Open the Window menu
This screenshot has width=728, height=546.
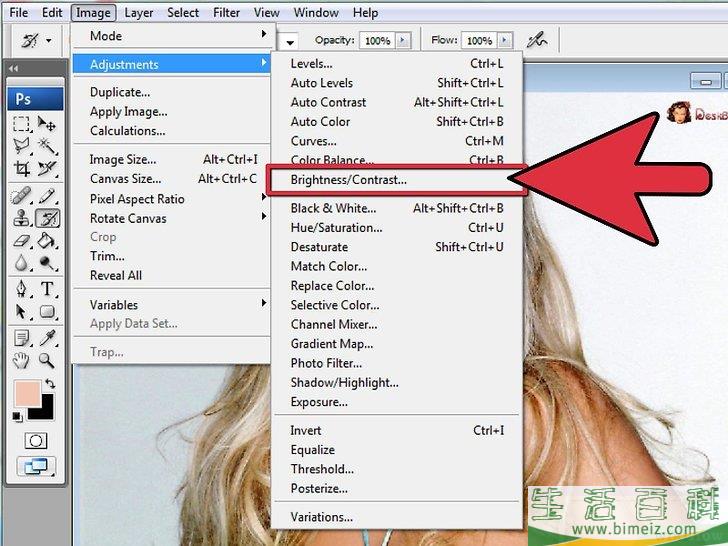click(316, 13)
